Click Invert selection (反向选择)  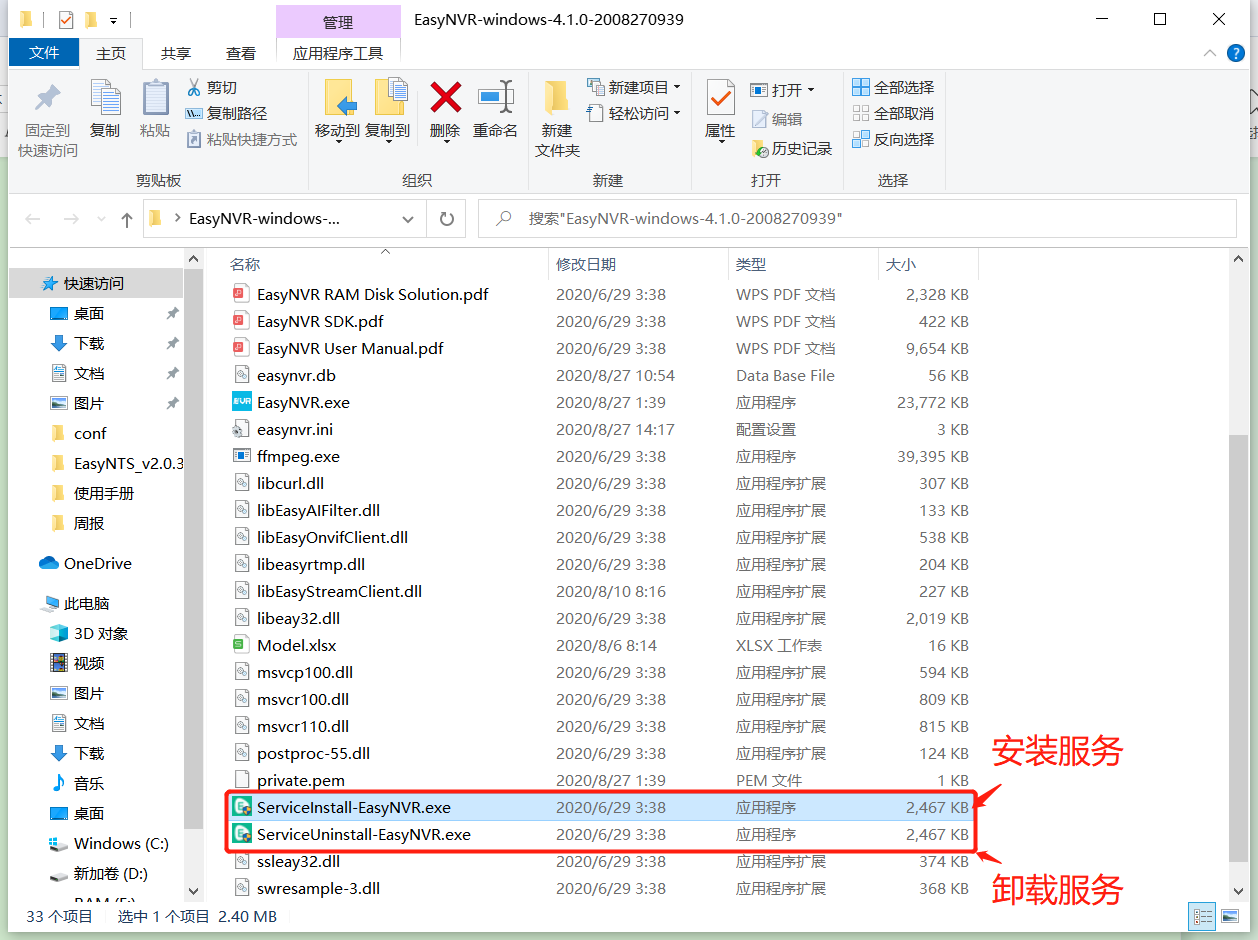(893, 139)
